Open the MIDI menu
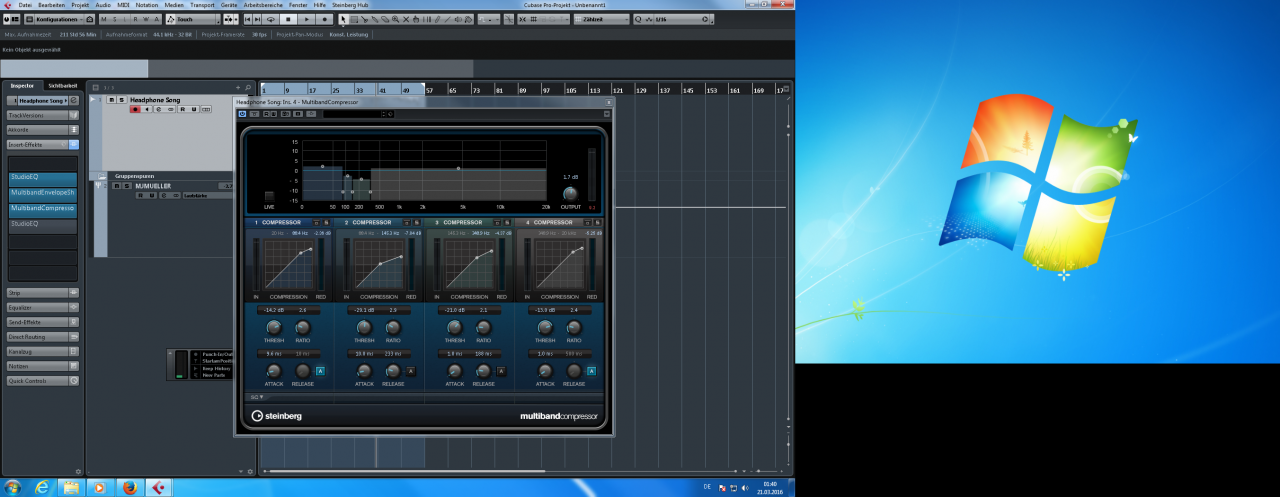This screenshot has height=497, width=1280. (124, 5)
